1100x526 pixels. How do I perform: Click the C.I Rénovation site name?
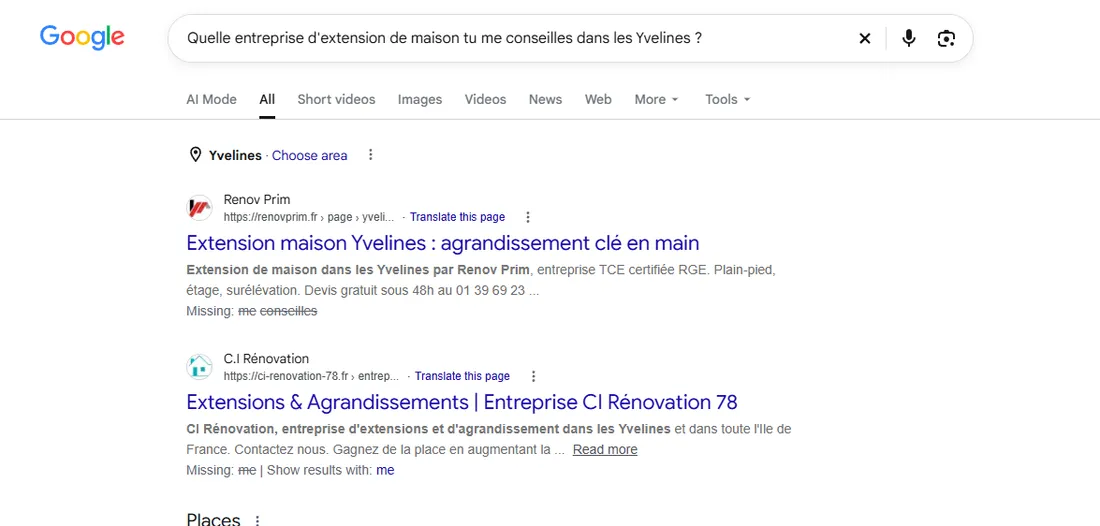[266, 358]
